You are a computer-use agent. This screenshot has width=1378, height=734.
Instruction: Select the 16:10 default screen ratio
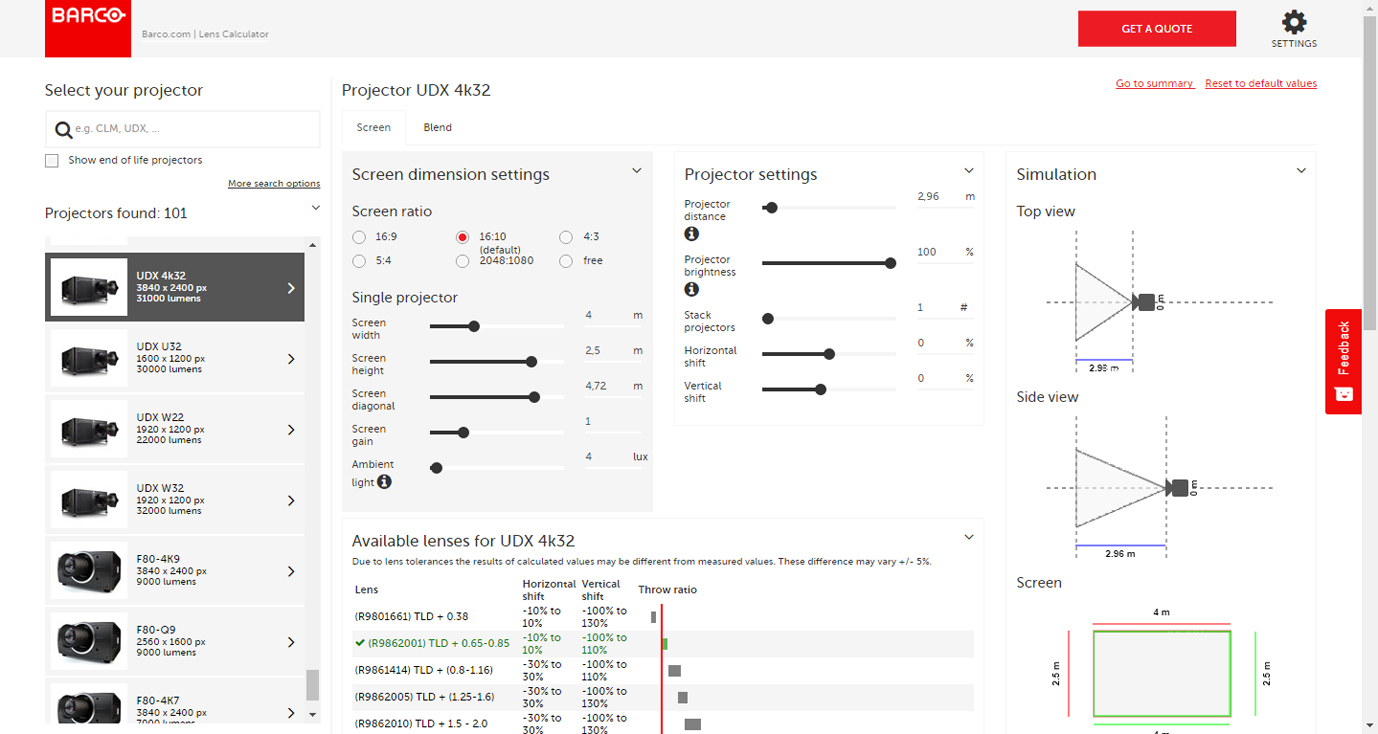pos(462,237)
